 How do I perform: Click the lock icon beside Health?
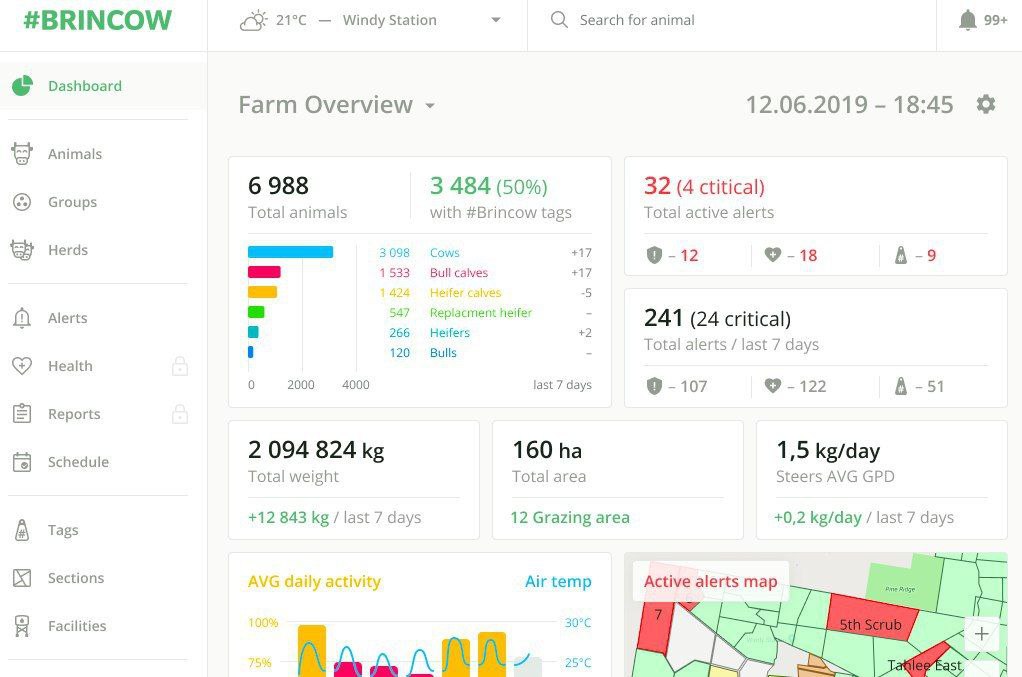click(180, 366)
